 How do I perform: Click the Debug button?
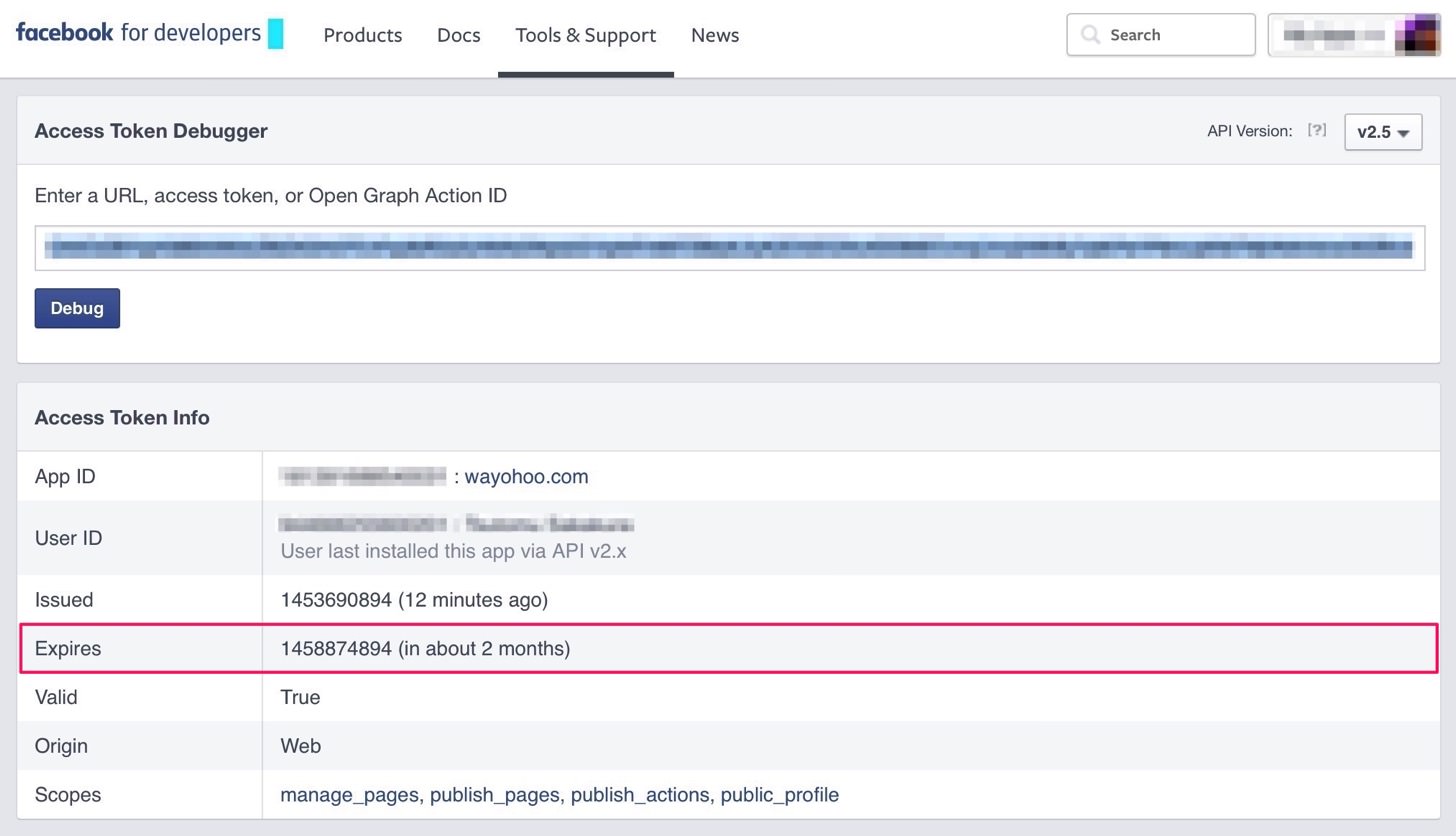point(77,308)
